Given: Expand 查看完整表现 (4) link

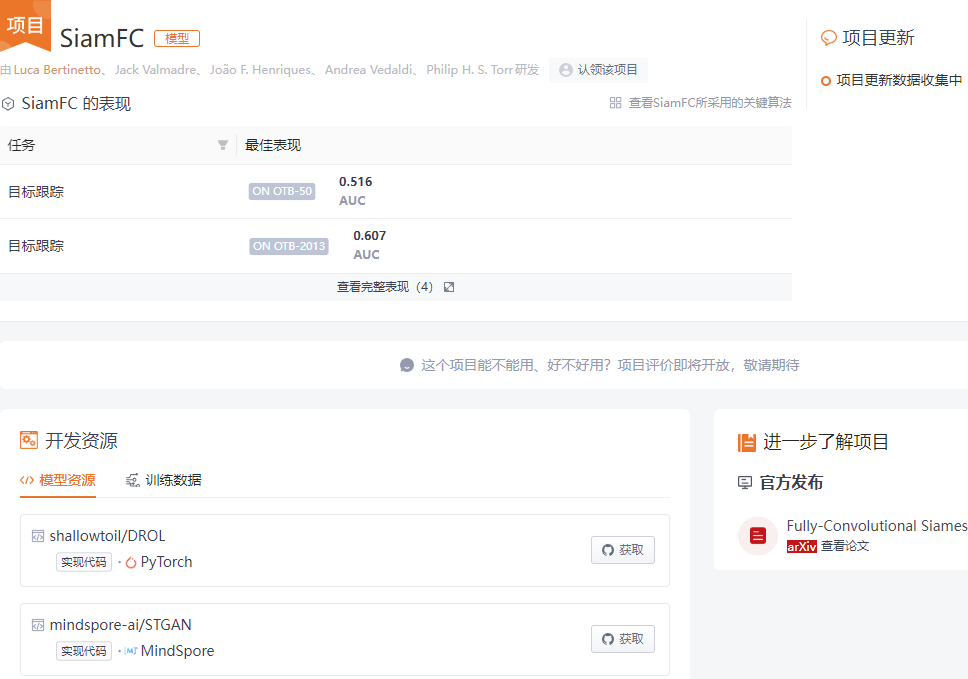Looking at the screenshot, I should (x=385, y=287).
